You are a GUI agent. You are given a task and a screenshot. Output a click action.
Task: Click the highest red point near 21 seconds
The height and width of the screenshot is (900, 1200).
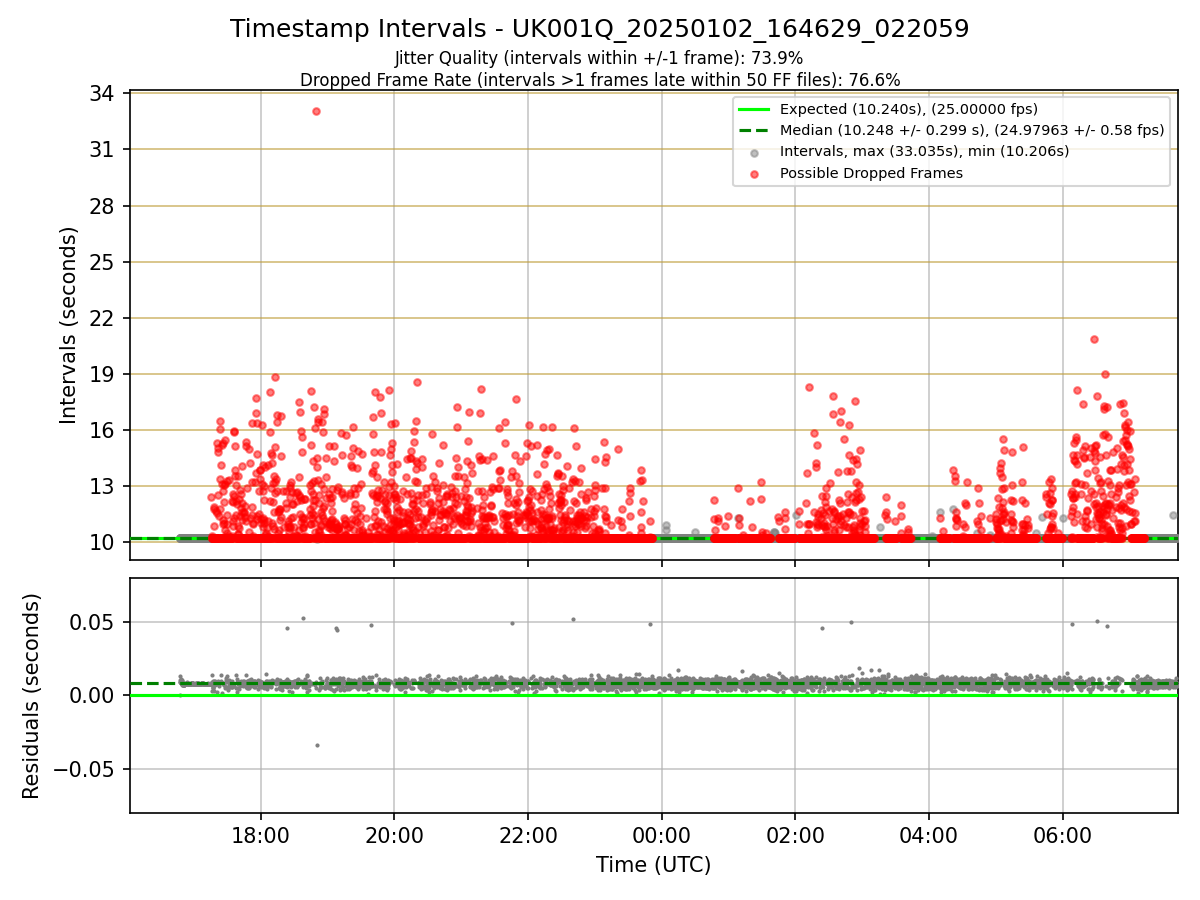pos(1094,339)
